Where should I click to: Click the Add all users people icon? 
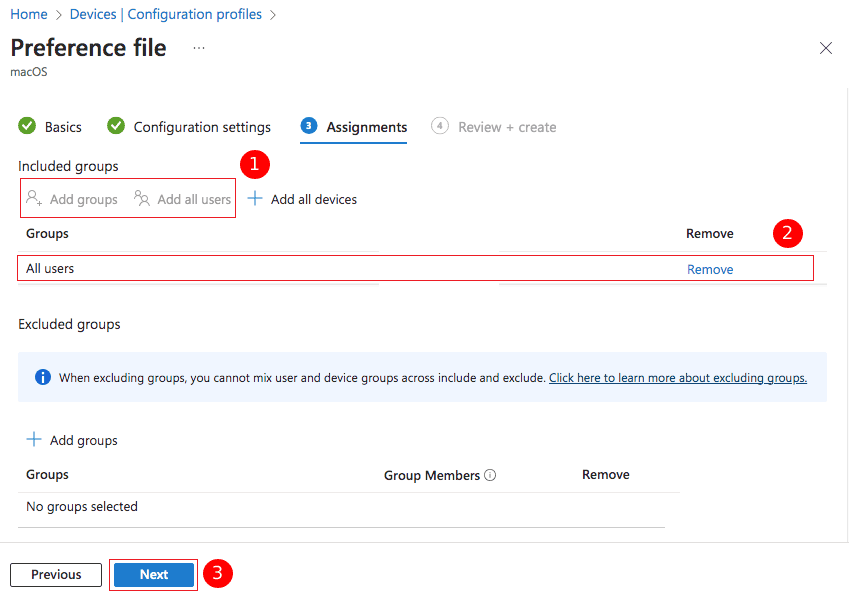[x=142, y=199]
